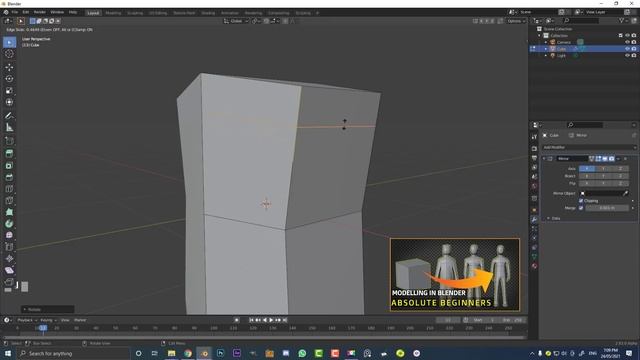Open the outliner filter dropdown
Image resolution: width=640 pixels, height=360 pixels.
point(623,20)
